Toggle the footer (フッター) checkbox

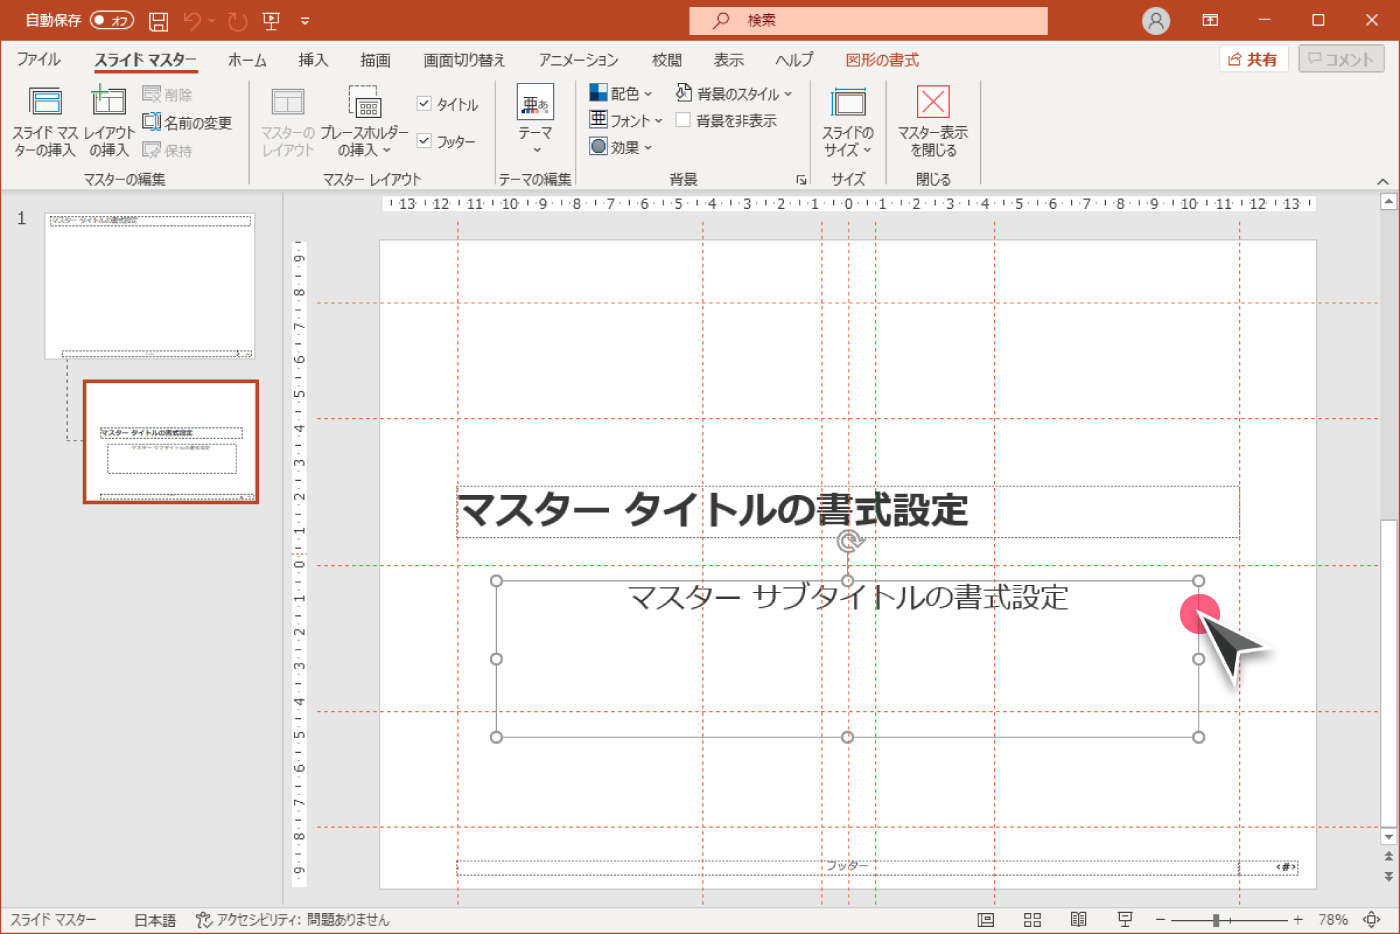424,141
